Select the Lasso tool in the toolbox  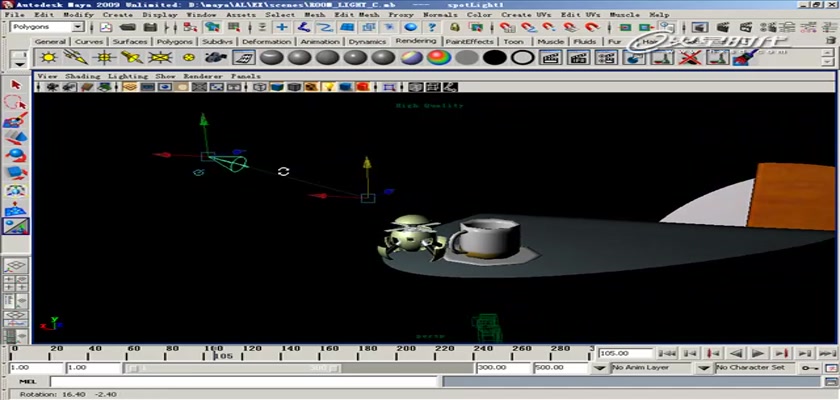click(15, 103)
